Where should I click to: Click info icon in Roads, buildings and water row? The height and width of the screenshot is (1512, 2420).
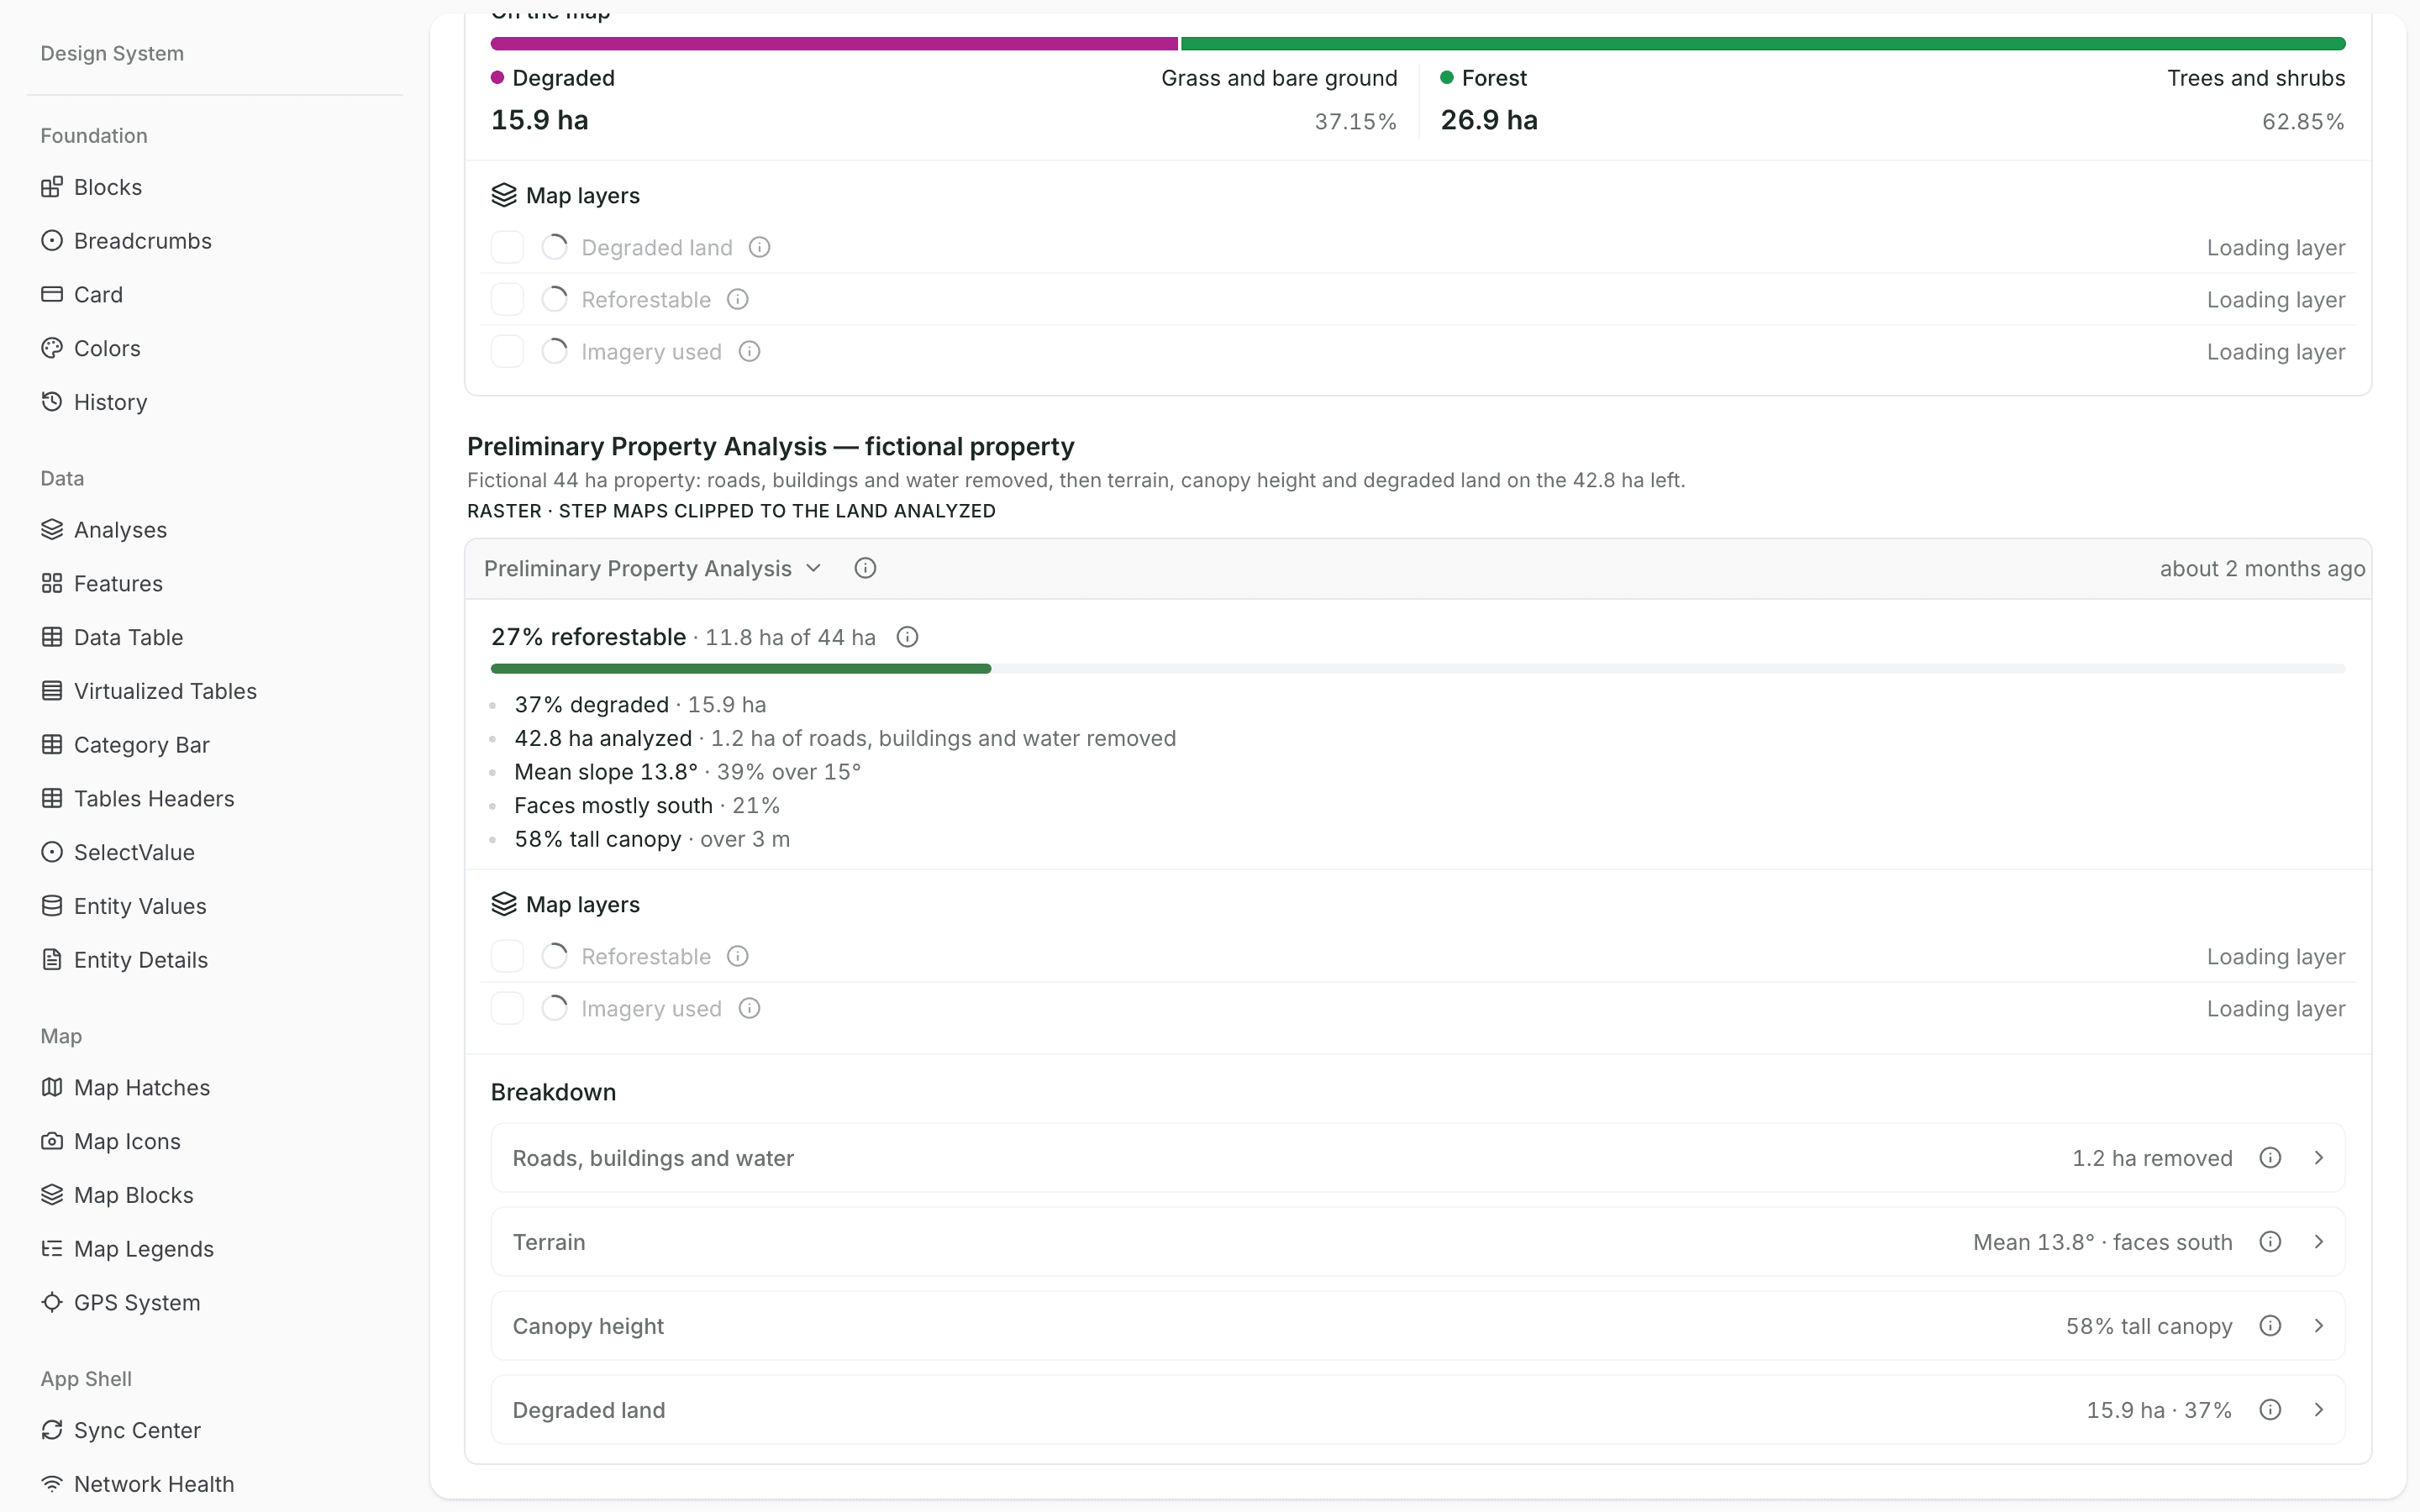coord(2270,1157)
